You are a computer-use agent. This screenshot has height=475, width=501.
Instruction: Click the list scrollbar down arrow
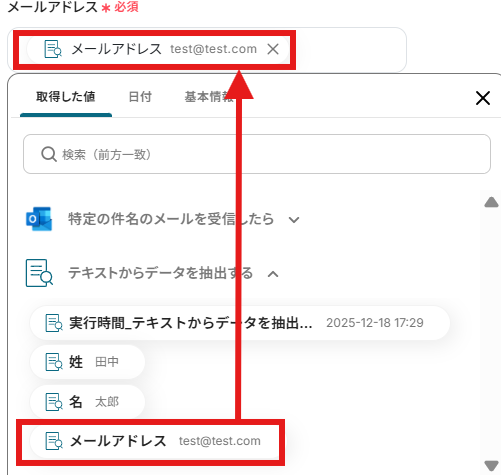[491, 465]
